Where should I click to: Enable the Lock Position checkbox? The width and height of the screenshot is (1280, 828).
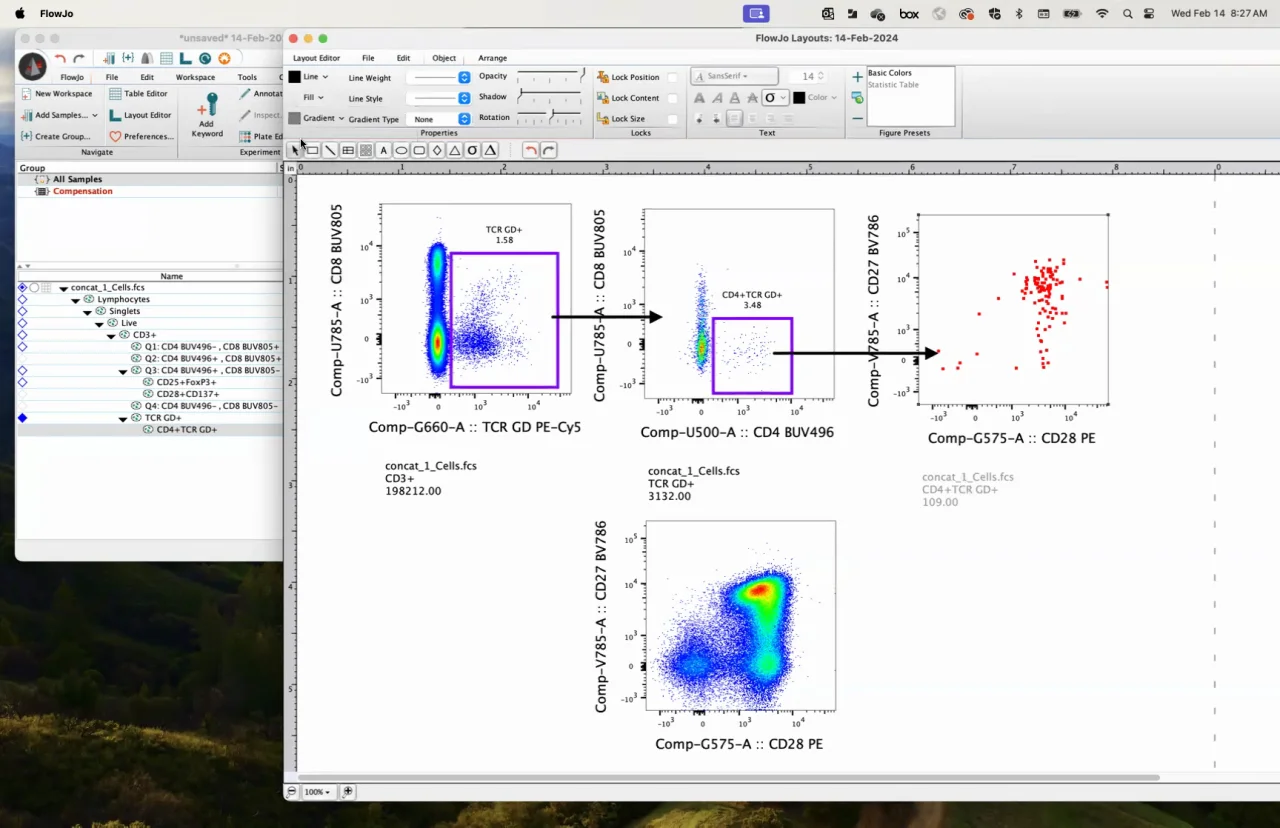coord(672,77)
